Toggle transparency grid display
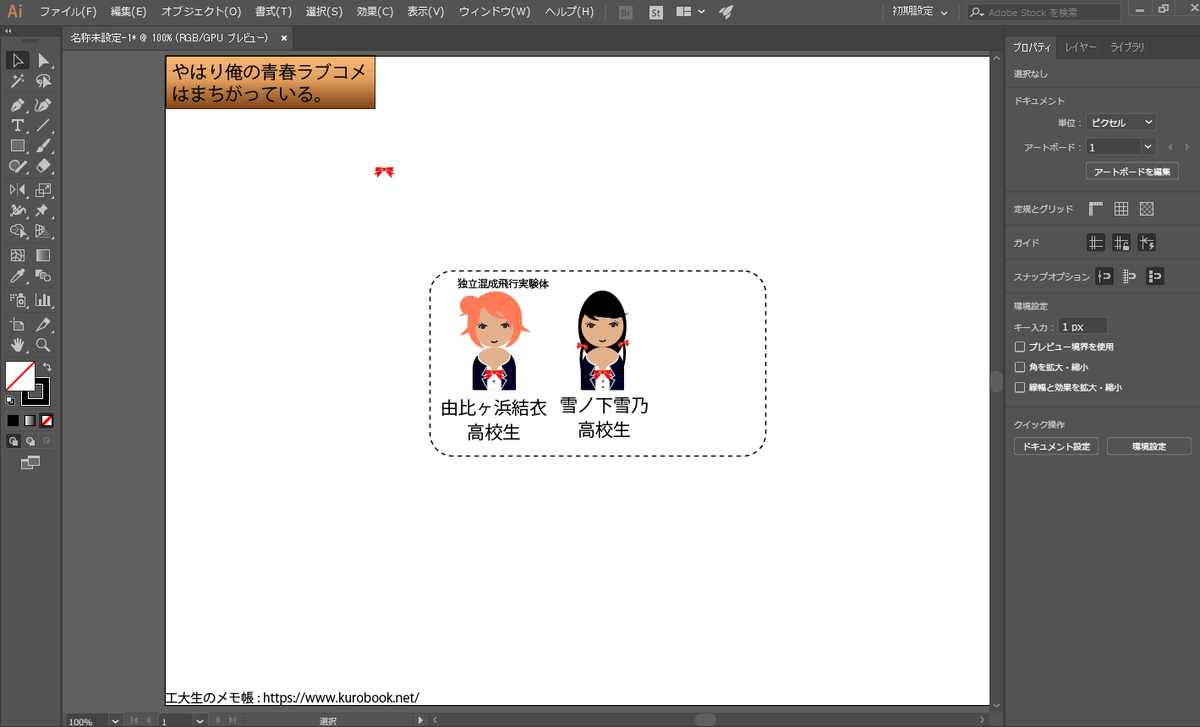 tap(1147, 209)
